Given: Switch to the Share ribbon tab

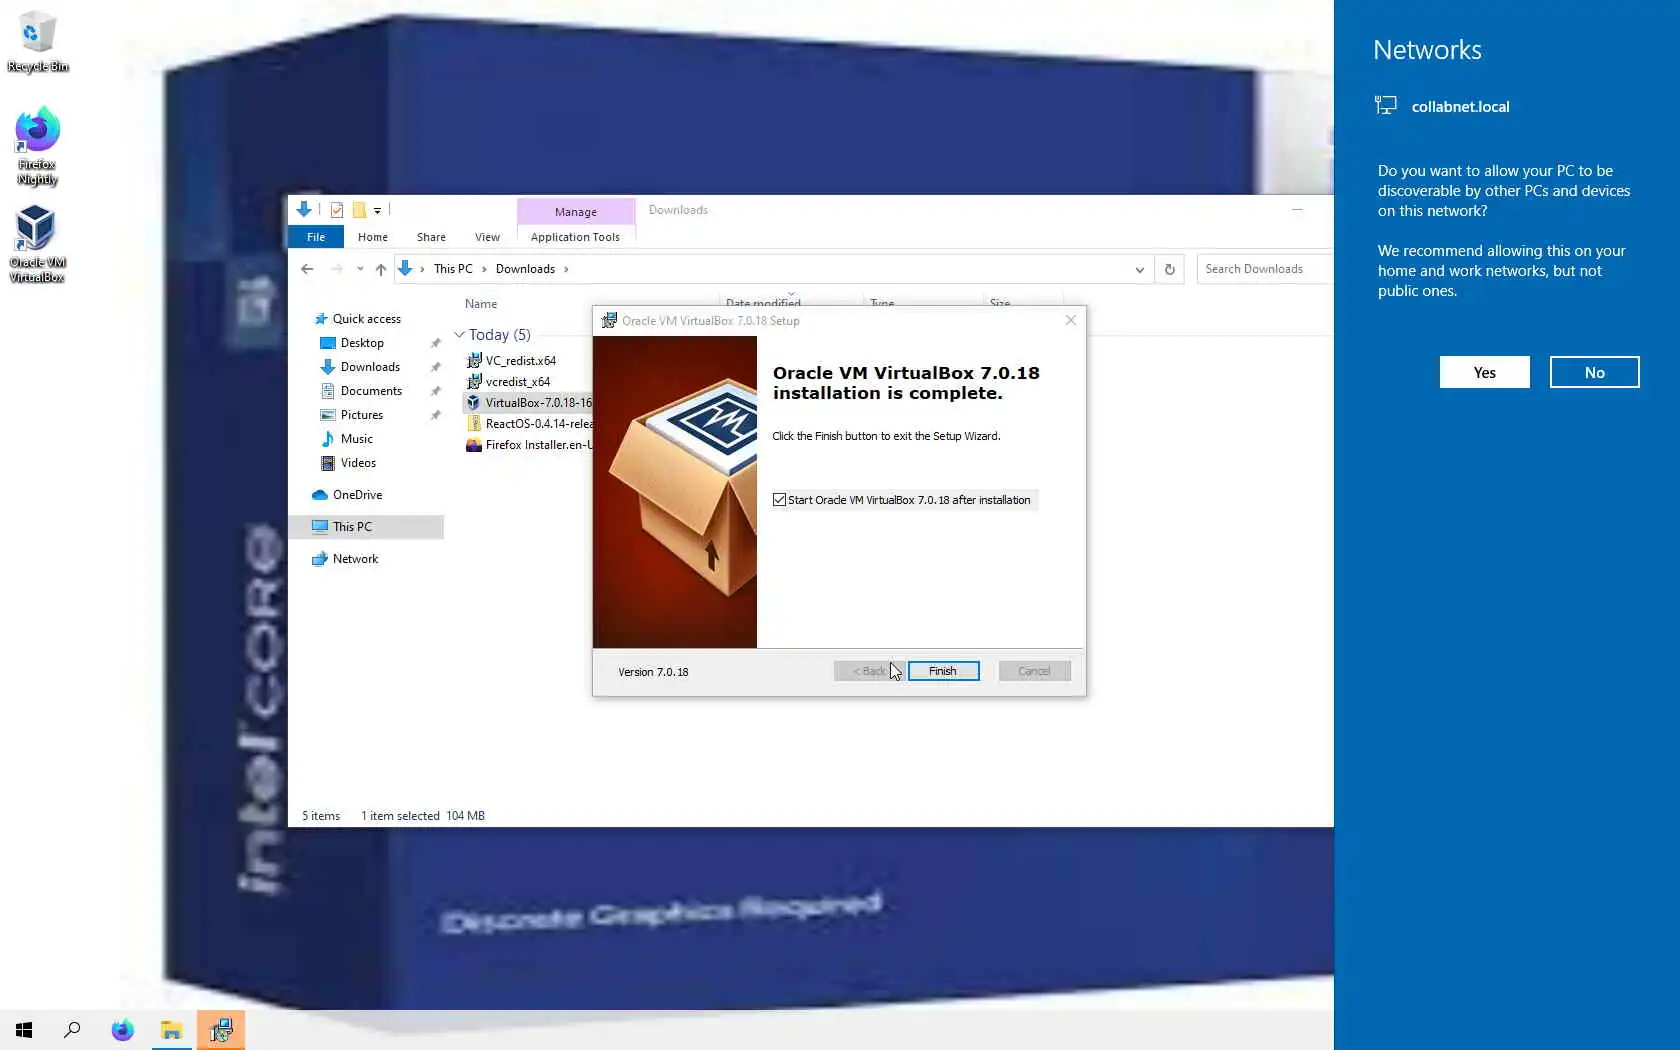Looking at the screenshot, I should 431,237.
